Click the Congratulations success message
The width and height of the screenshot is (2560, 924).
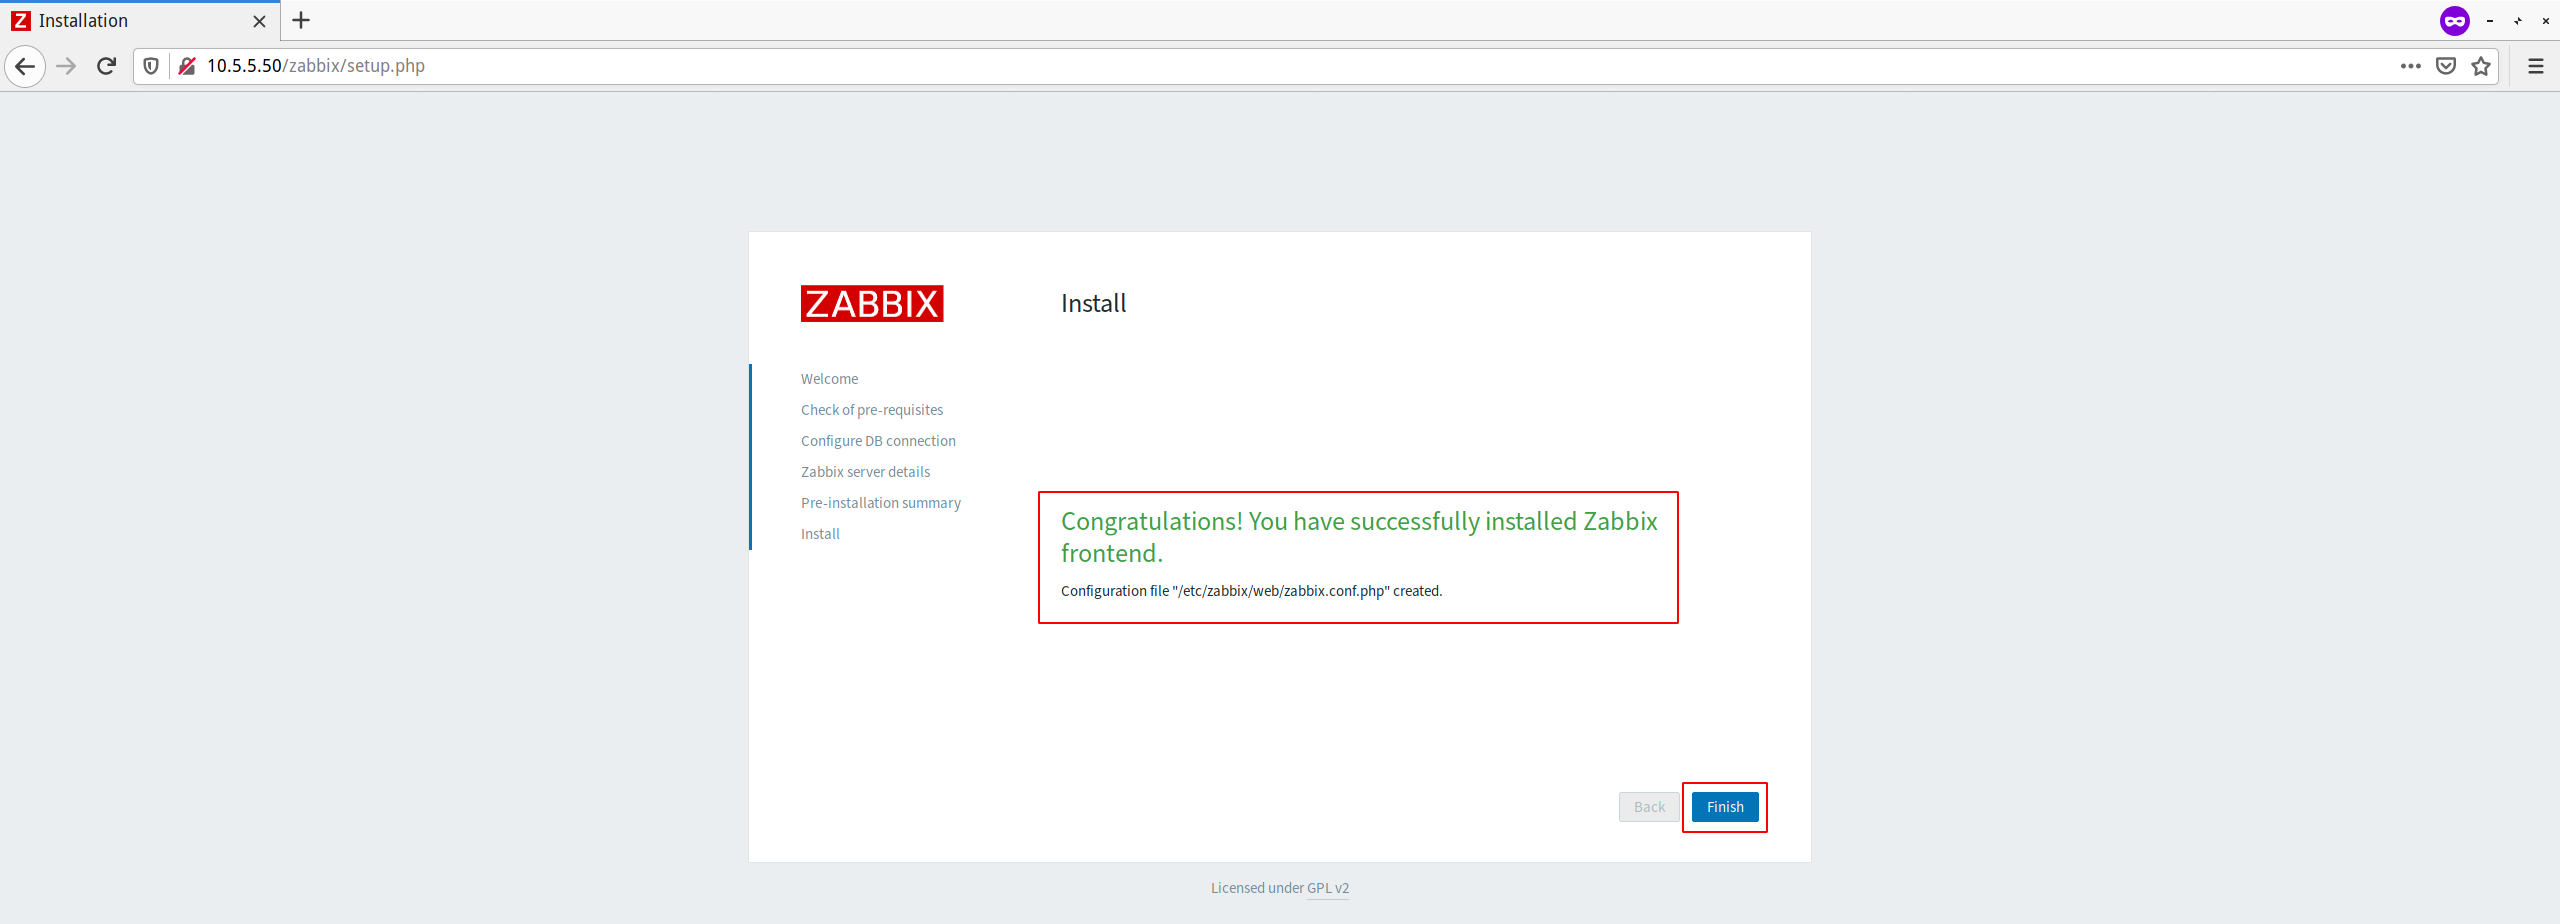pyautogui.click(x=1359, y=537)
